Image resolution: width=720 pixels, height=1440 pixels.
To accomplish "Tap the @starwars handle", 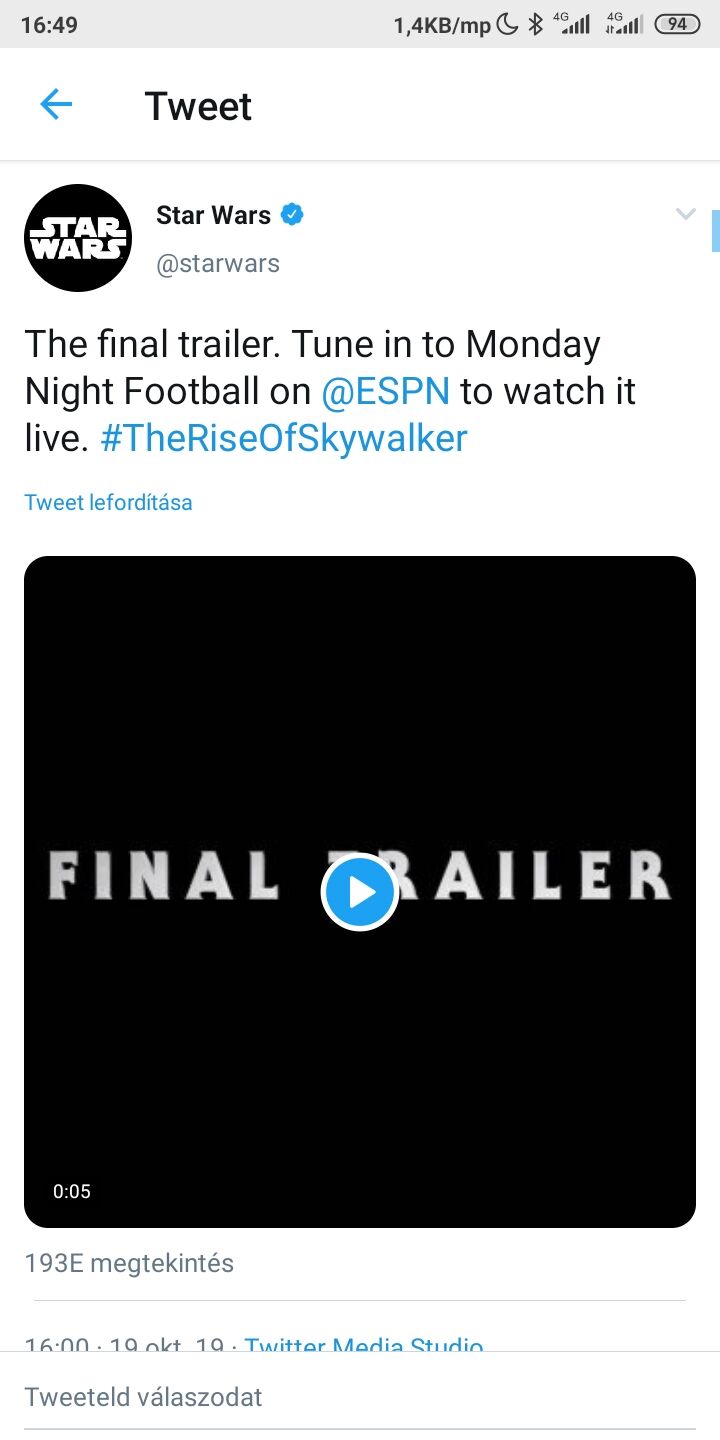I will tap(218, 264).
